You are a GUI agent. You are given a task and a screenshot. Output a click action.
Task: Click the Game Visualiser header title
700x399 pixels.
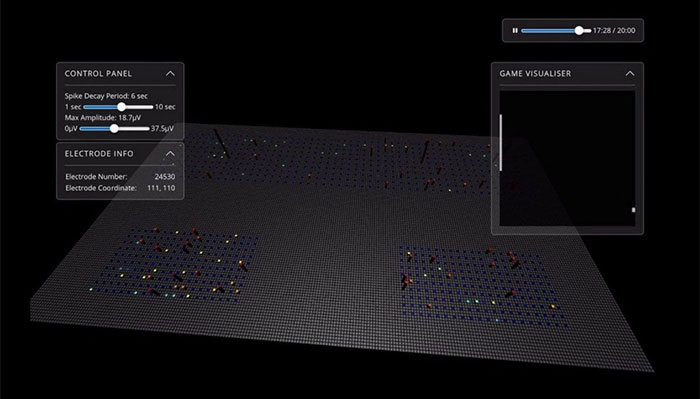click(535, 74)
